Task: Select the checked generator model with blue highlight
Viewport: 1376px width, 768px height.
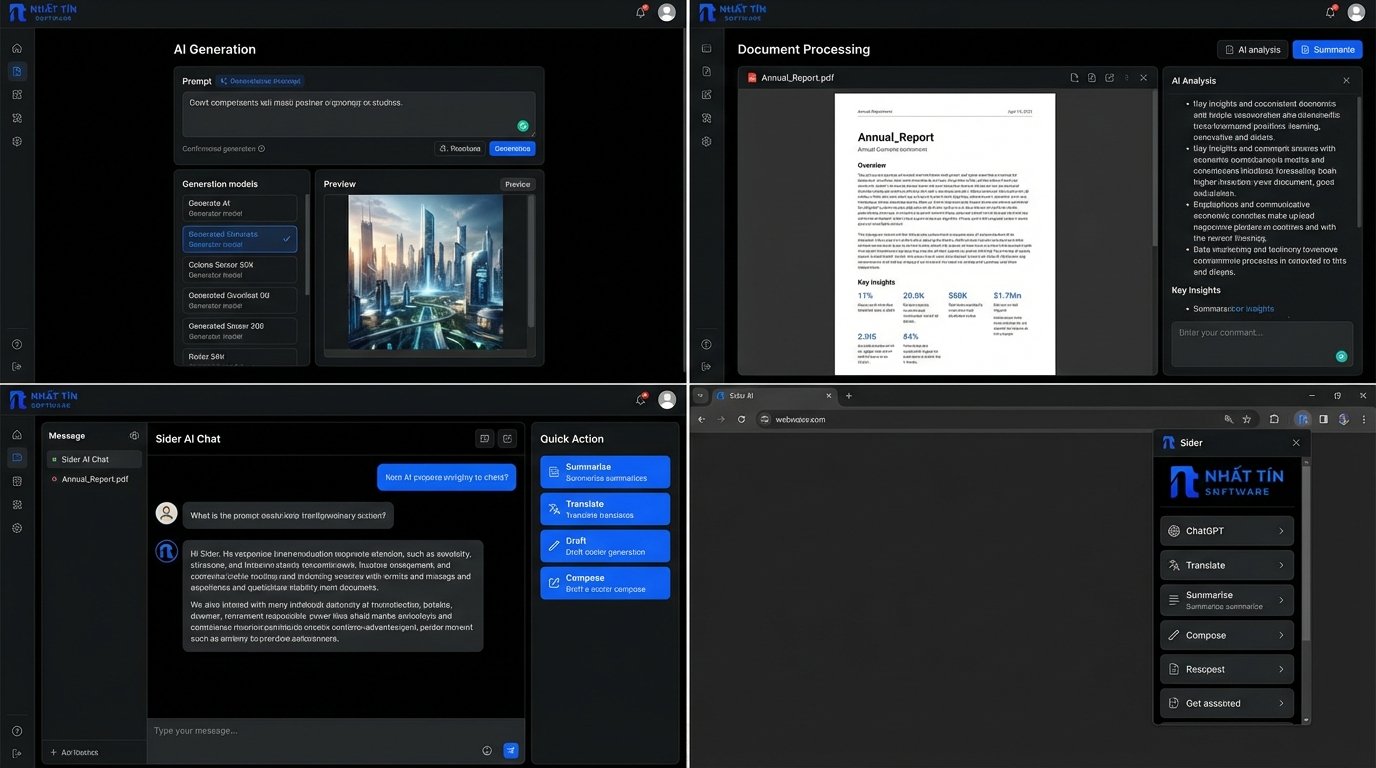Action: [240, 239]
